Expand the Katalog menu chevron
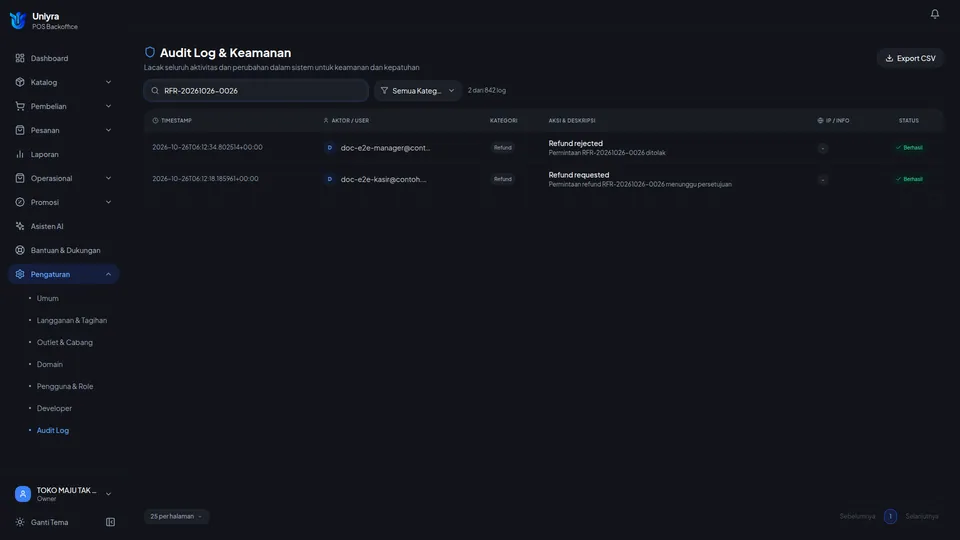This screenshot has height=540, width=960. [108, 82]
